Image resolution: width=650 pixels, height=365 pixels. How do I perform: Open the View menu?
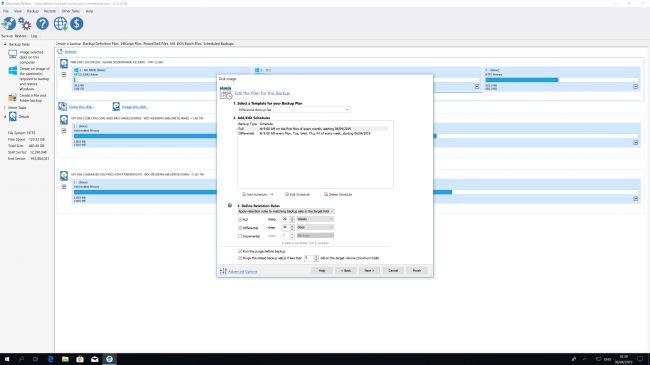18,11
